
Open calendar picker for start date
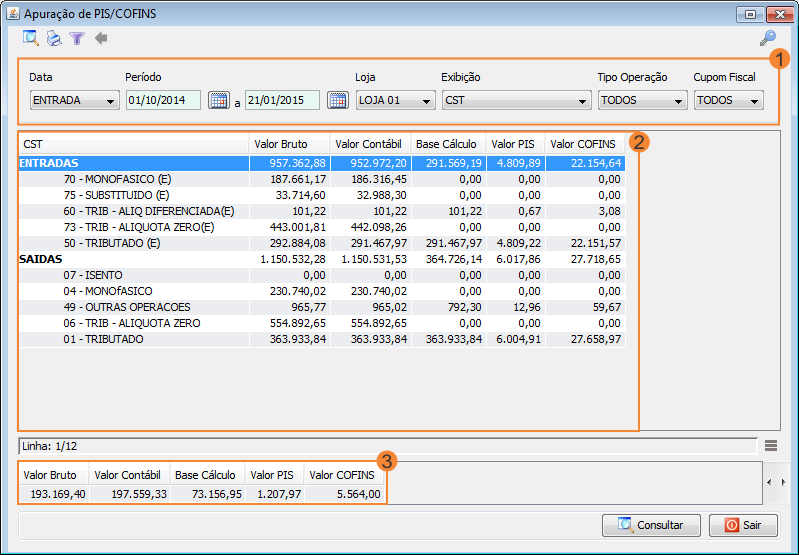pos(219,100)
